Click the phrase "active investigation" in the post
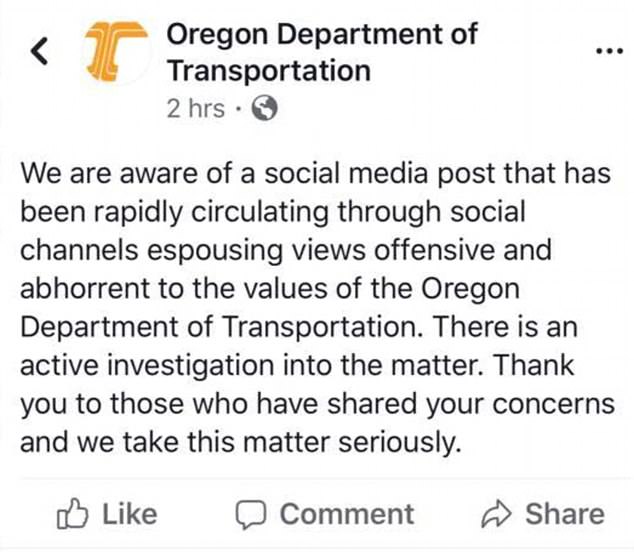634x552 pixels. [x=160, y=367]
